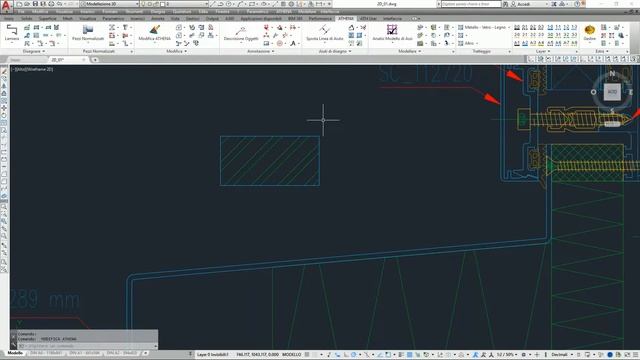This screenshot has width=640, height=360.
Task: Select the Lamiera sheet-metal tool
Action: 12,33
